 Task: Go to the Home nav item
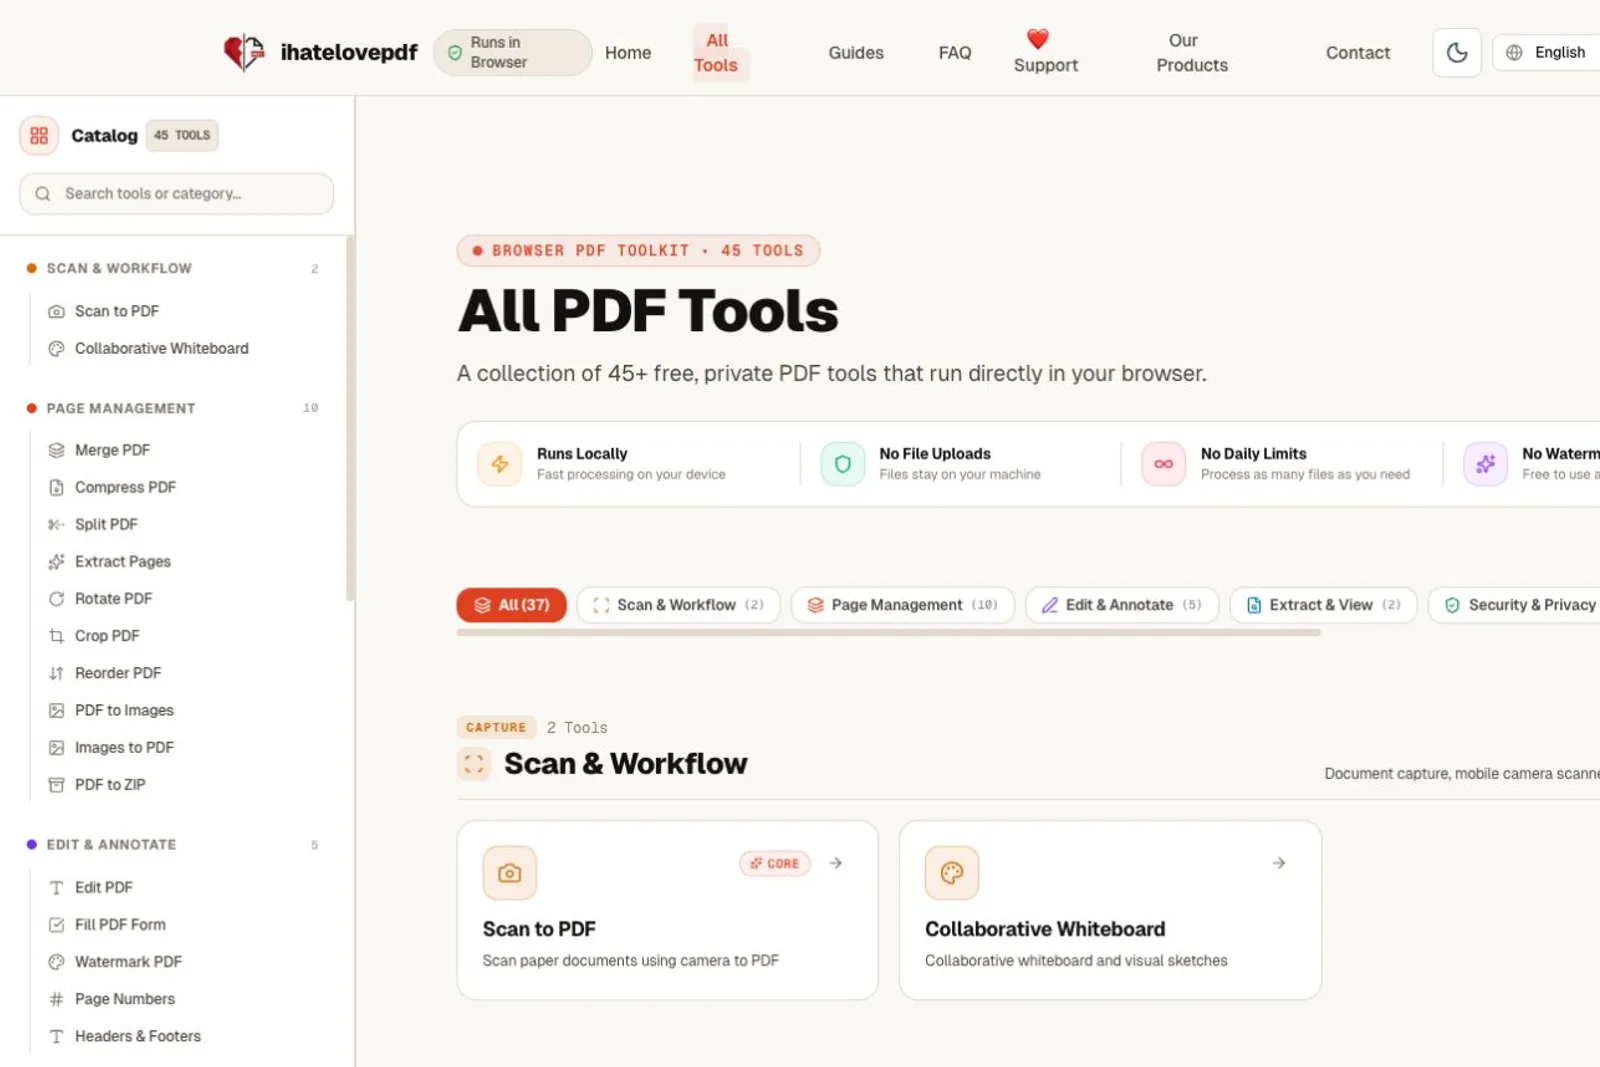628,53
